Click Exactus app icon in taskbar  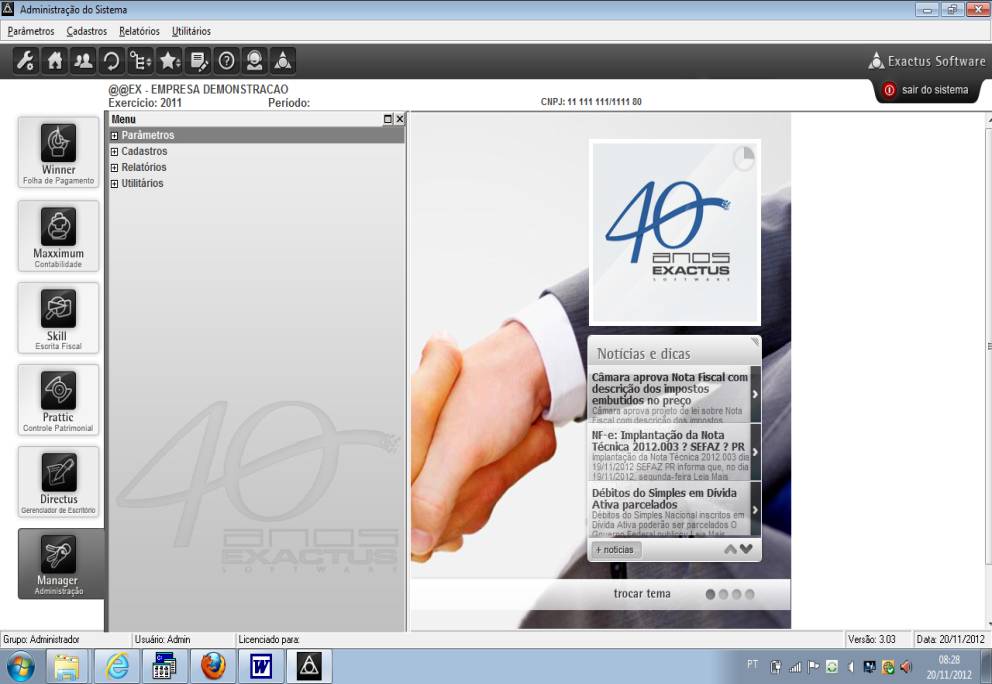(x=309, y=666)
